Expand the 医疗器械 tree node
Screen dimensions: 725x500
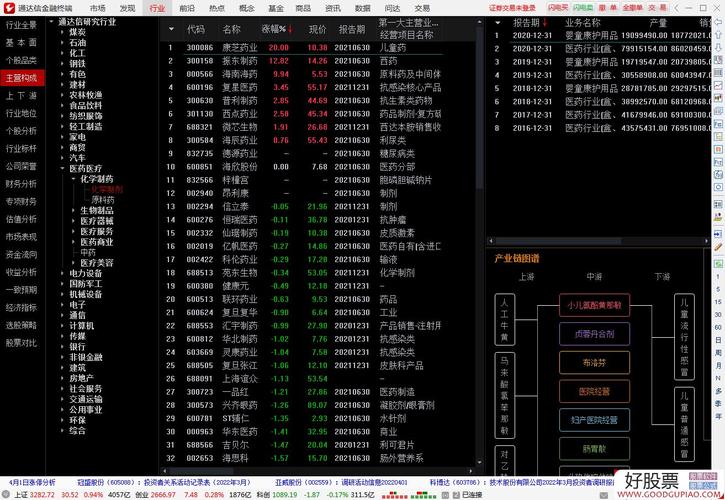[x=73, y=221]
